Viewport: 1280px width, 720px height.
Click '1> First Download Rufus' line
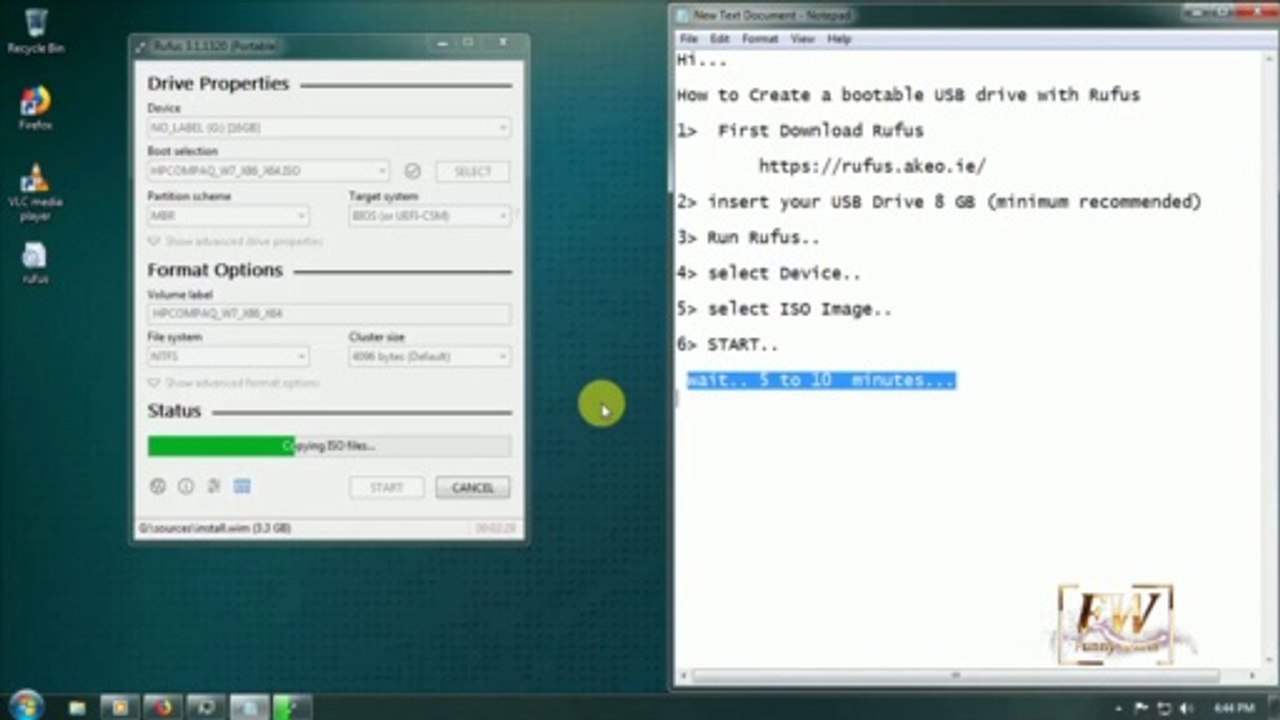(800, 130)
